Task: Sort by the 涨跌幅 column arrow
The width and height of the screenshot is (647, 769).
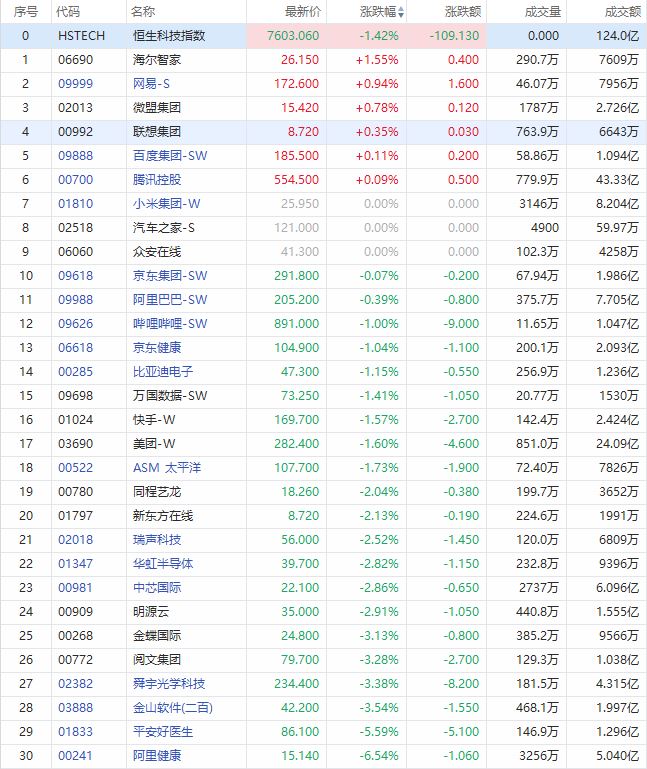Action: point(401,12)
